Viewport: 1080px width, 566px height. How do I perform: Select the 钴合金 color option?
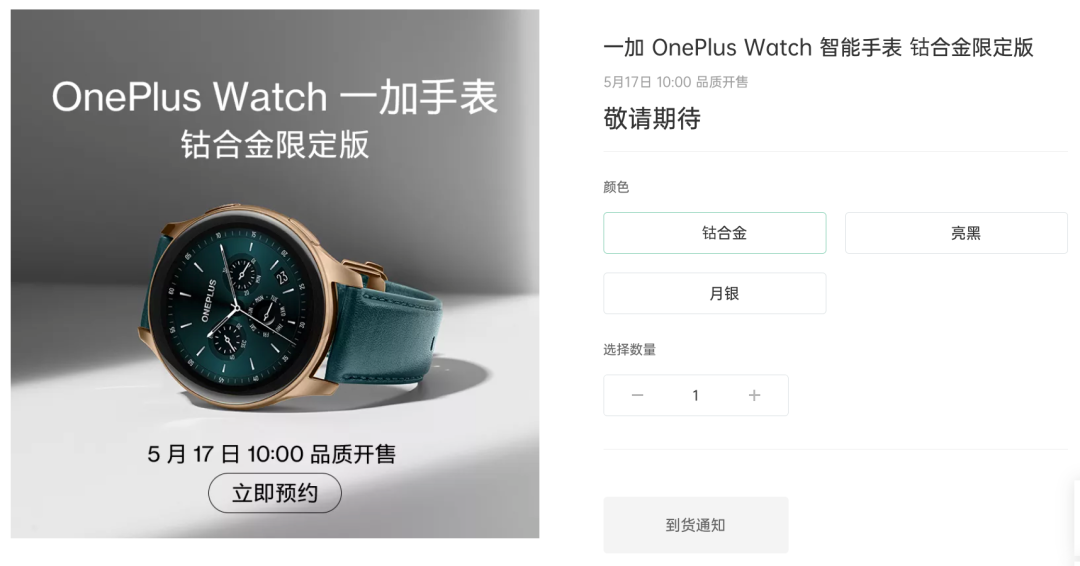click(x=714, y=233)
